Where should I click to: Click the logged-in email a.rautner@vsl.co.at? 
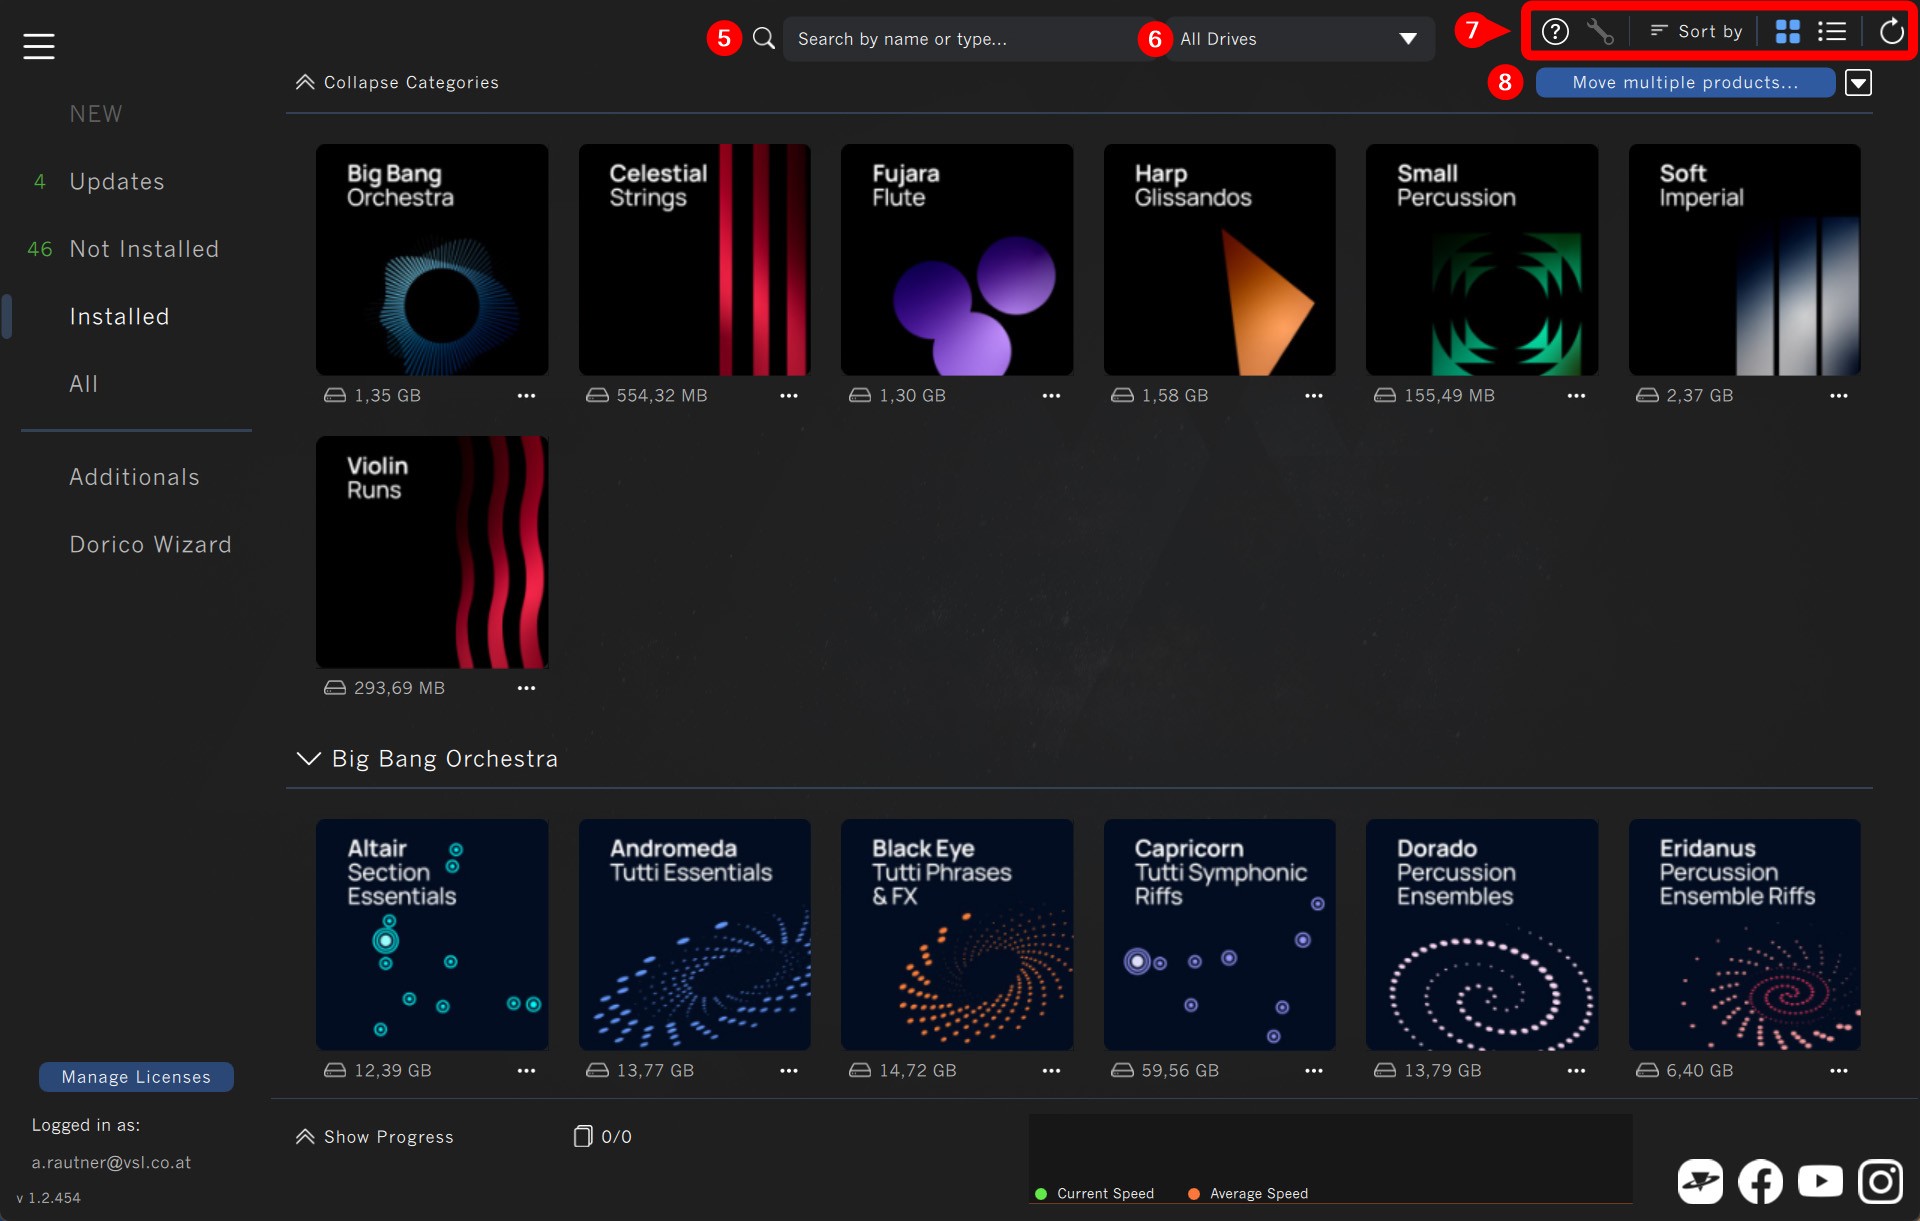111,1163
